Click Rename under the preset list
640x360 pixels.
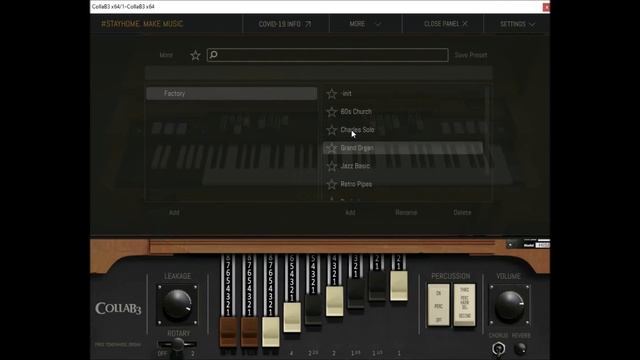click(x=406, y=213)
